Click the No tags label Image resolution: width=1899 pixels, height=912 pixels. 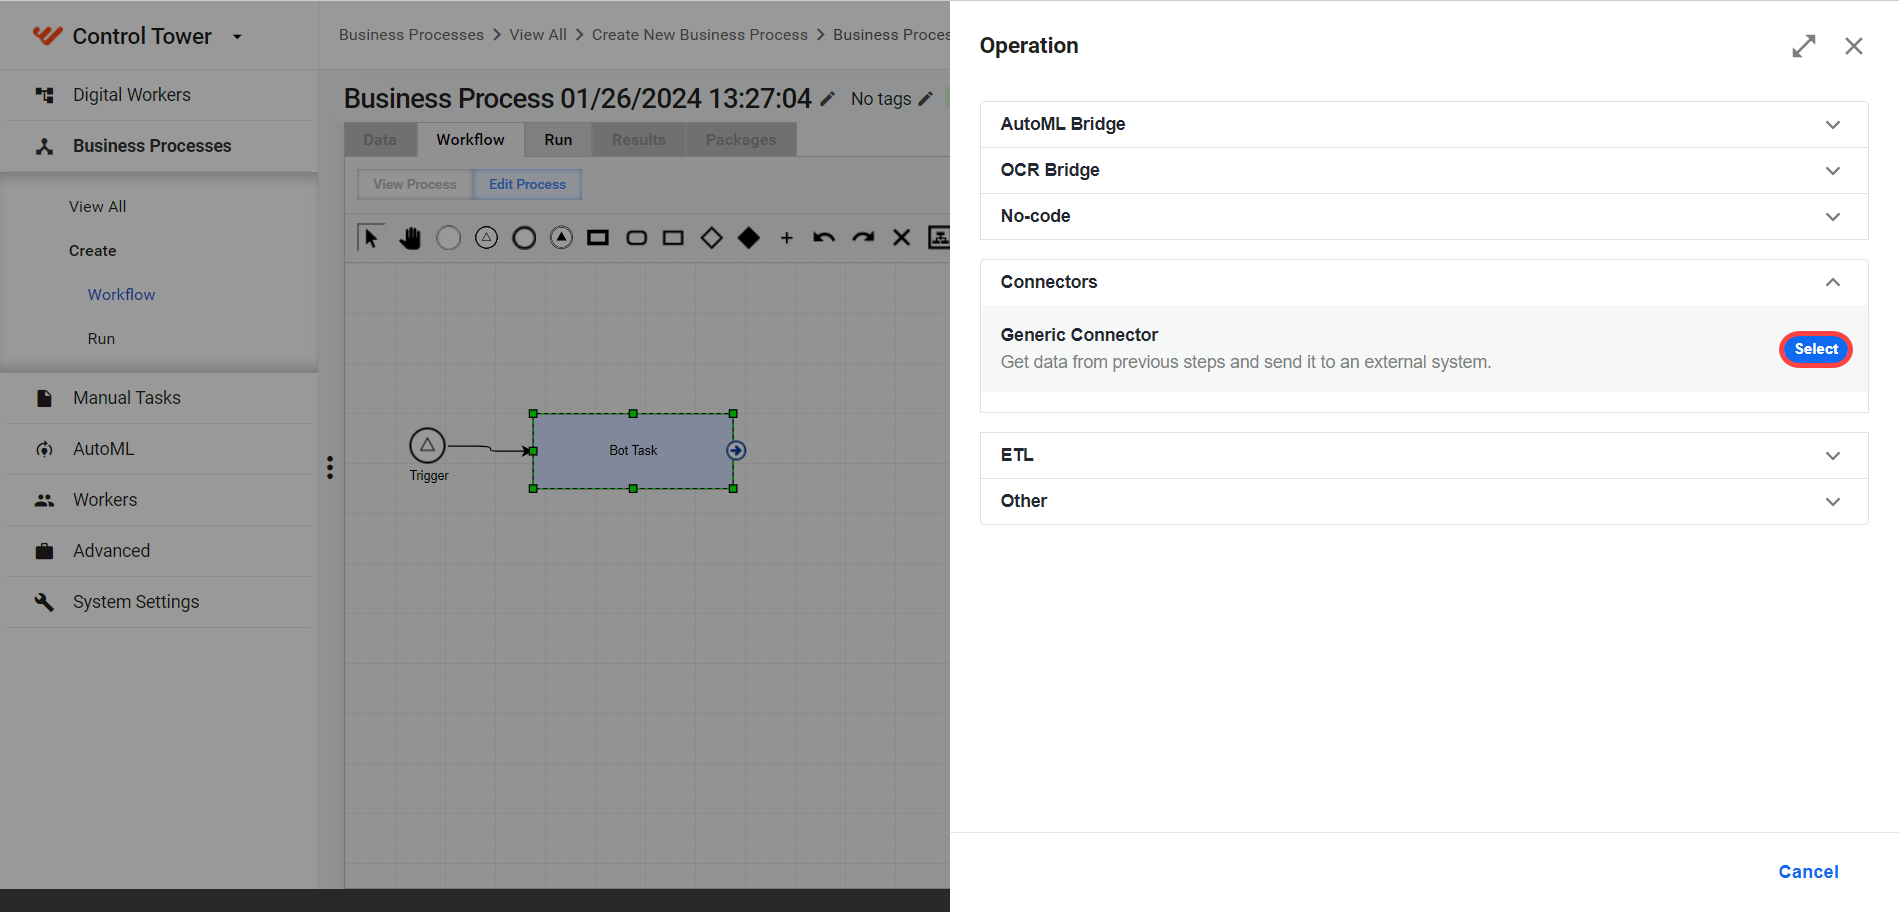pyautogui.click(x=881, y=99)
